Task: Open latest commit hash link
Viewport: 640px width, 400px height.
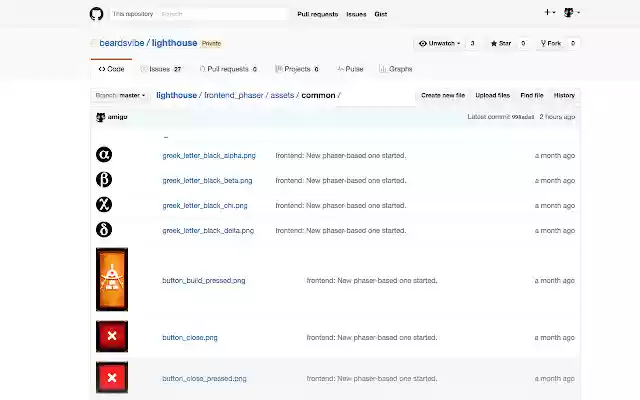Action: pyautogui.click(x=522, y=117)
